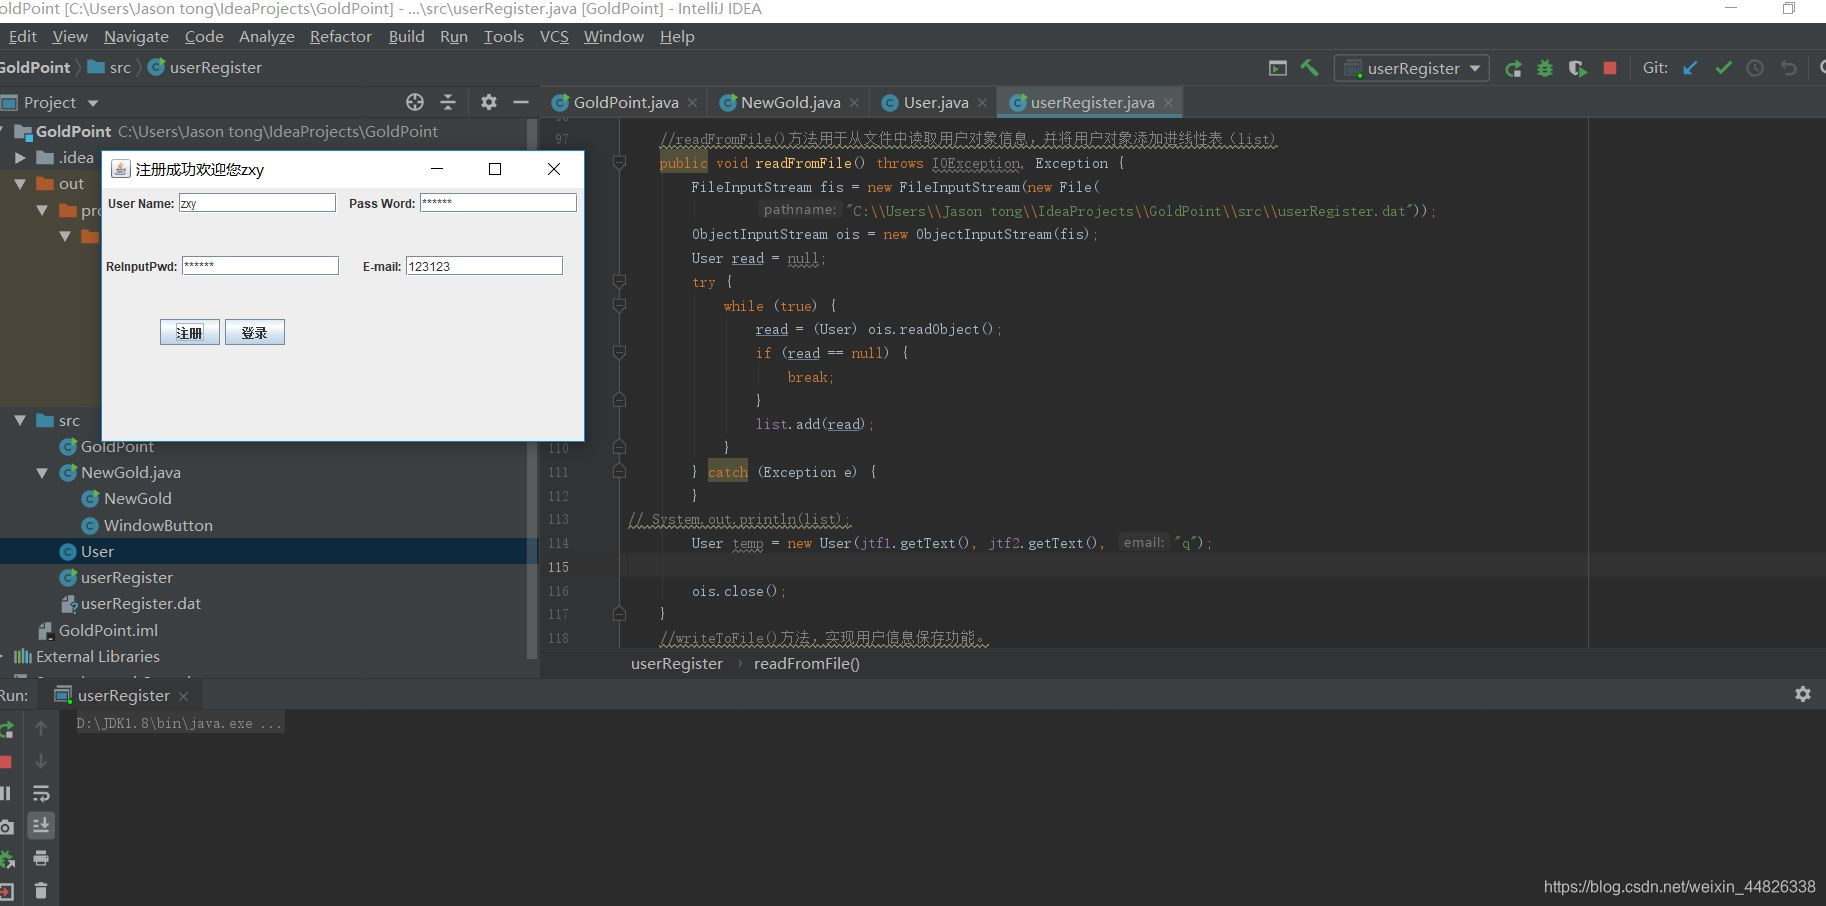Toggle code fold at line 111 catch
This screenshot has width=1826, height=906.
[x=619, y=471]
